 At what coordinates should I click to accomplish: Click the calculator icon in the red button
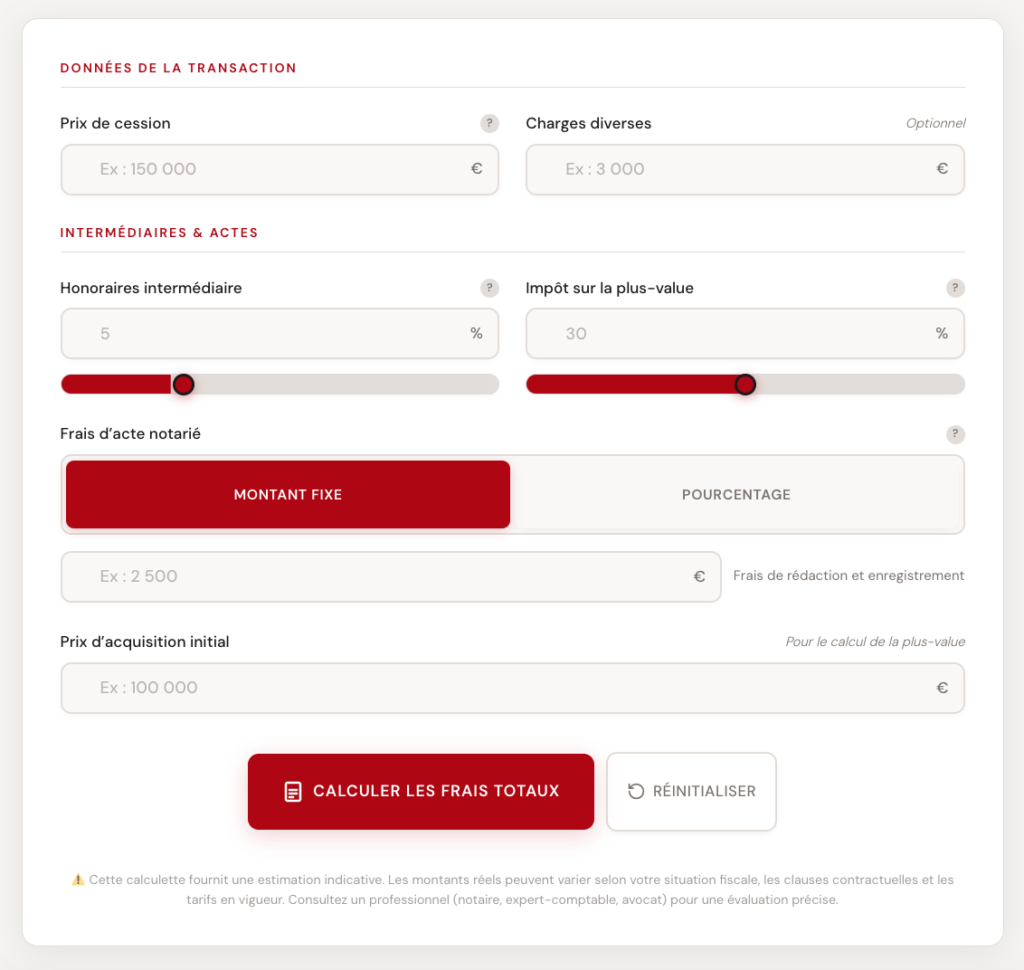coord(291,791)
